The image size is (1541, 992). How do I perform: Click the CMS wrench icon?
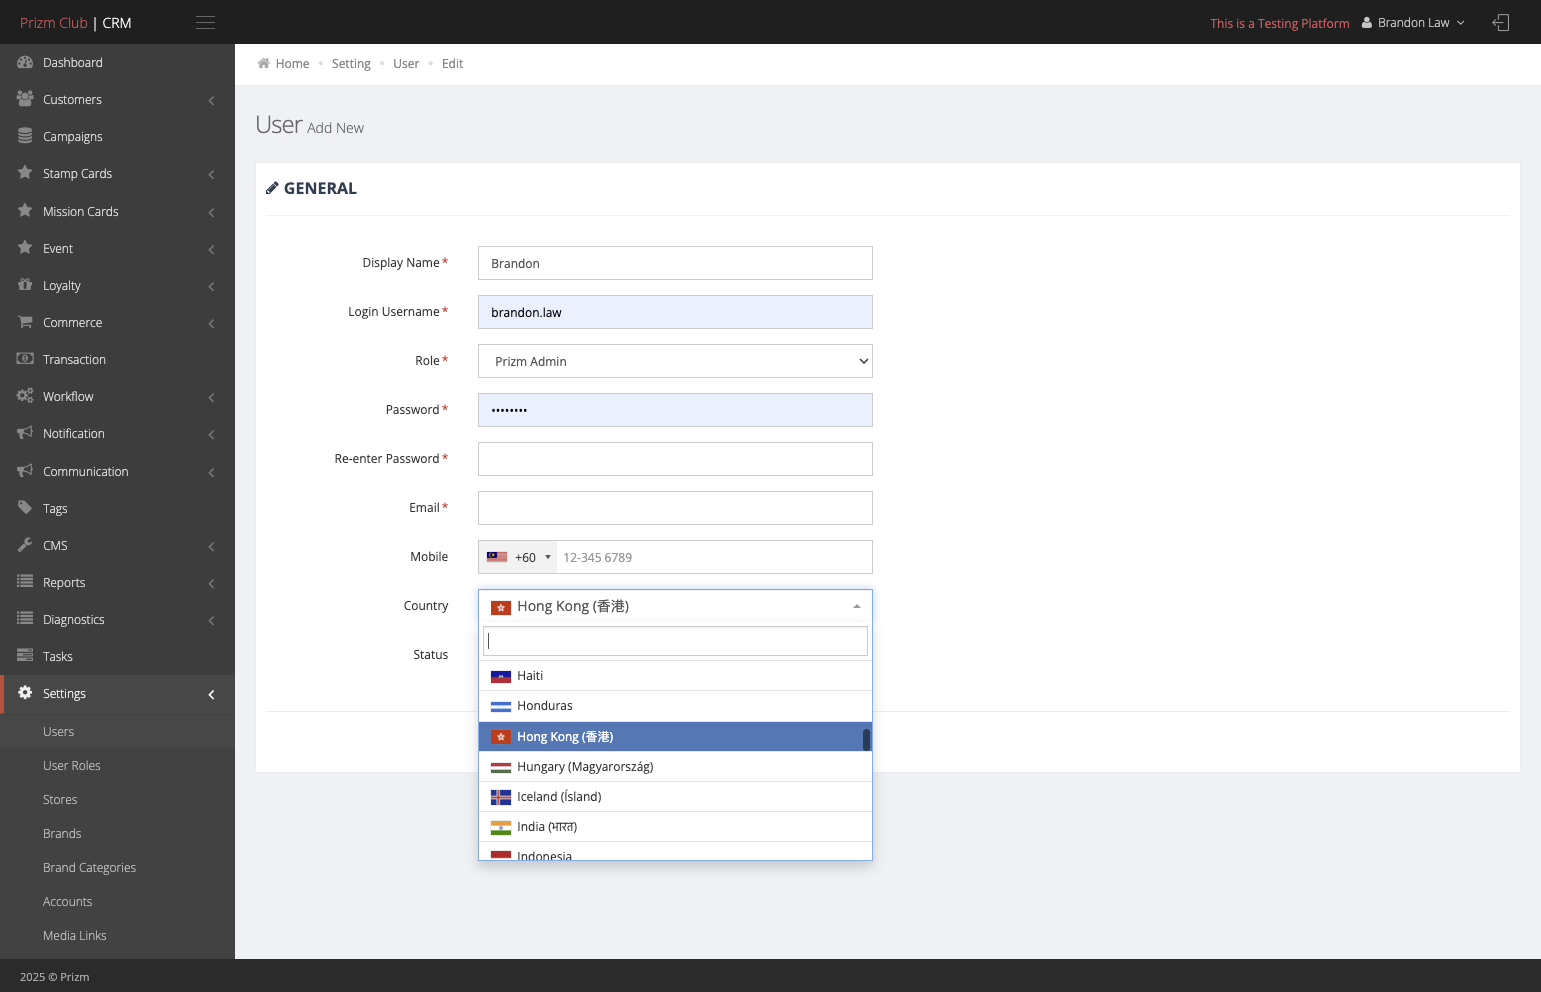coord(25,545)
